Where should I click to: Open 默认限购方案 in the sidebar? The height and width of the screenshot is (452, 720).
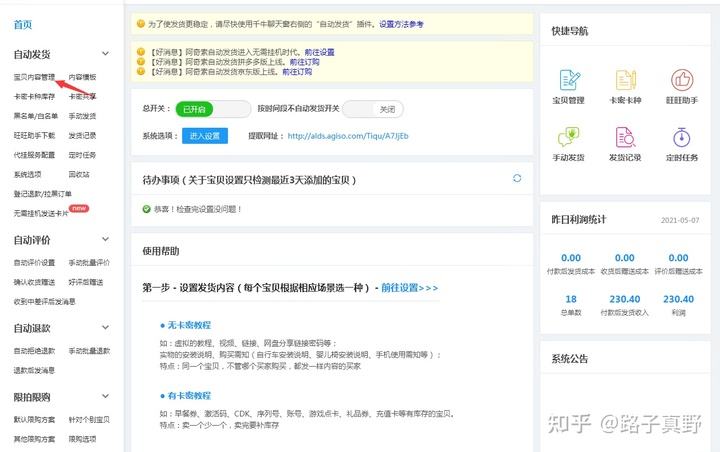34,420
